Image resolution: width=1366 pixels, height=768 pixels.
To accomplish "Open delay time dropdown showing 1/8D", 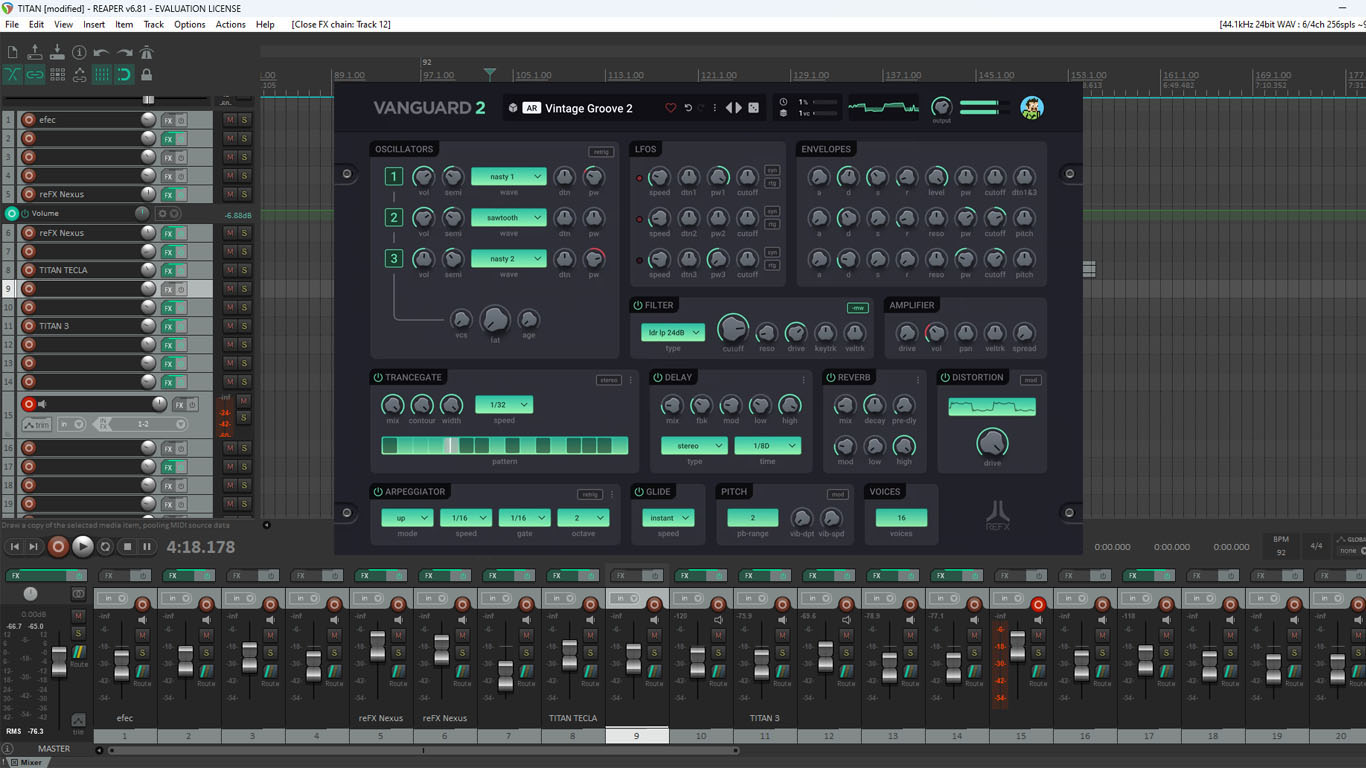I will 768,446.
